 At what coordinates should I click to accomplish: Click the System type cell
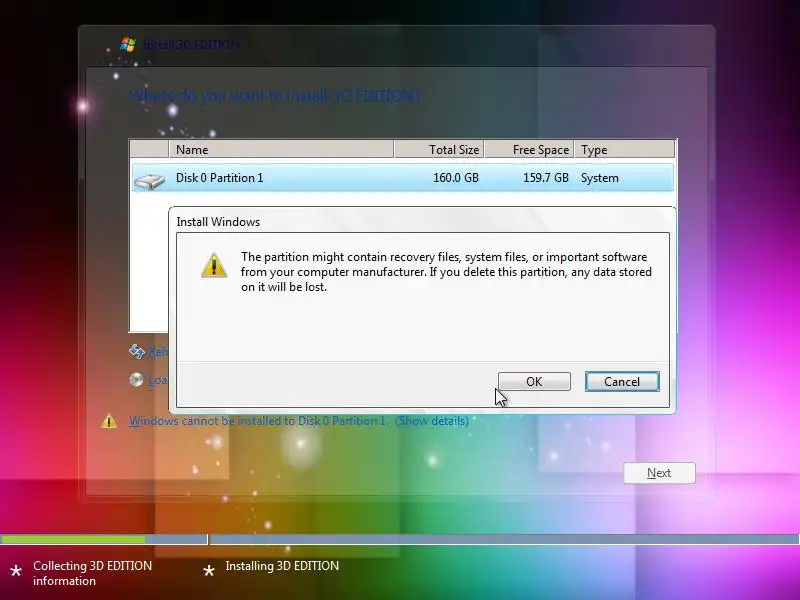pyautogui.click(x=599, y=178)
